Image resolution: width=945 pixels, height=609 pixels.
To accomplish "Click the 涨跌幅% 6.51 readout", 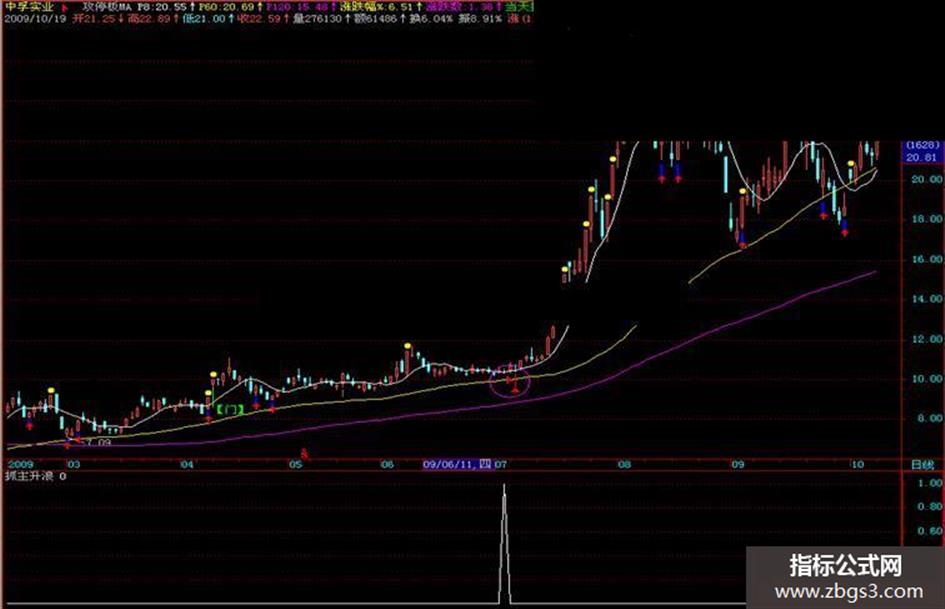I will [x=380, y=7].
